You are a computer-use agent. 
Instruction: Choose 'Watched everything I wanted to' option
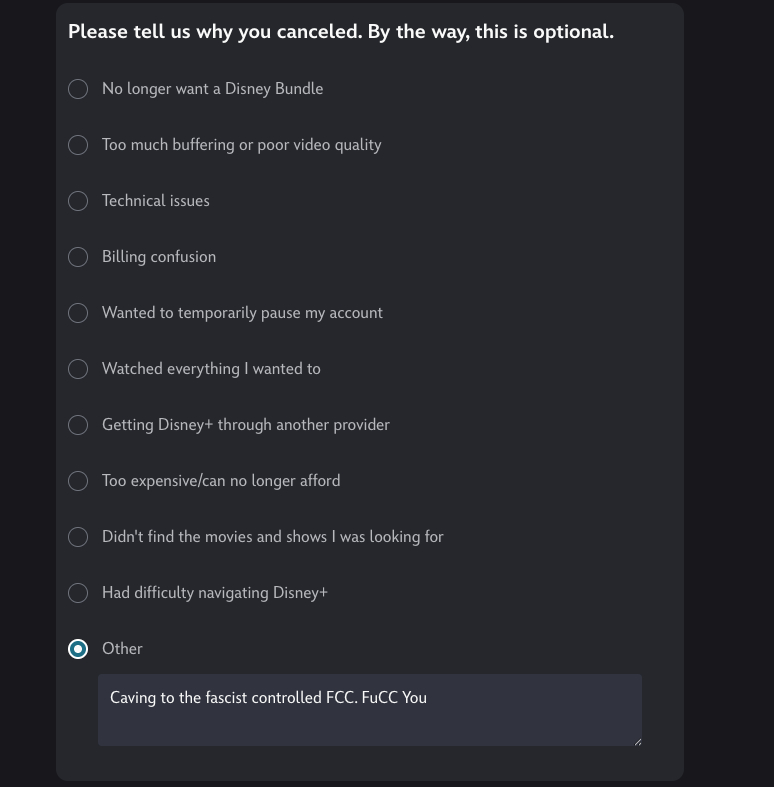coord(78,369)
